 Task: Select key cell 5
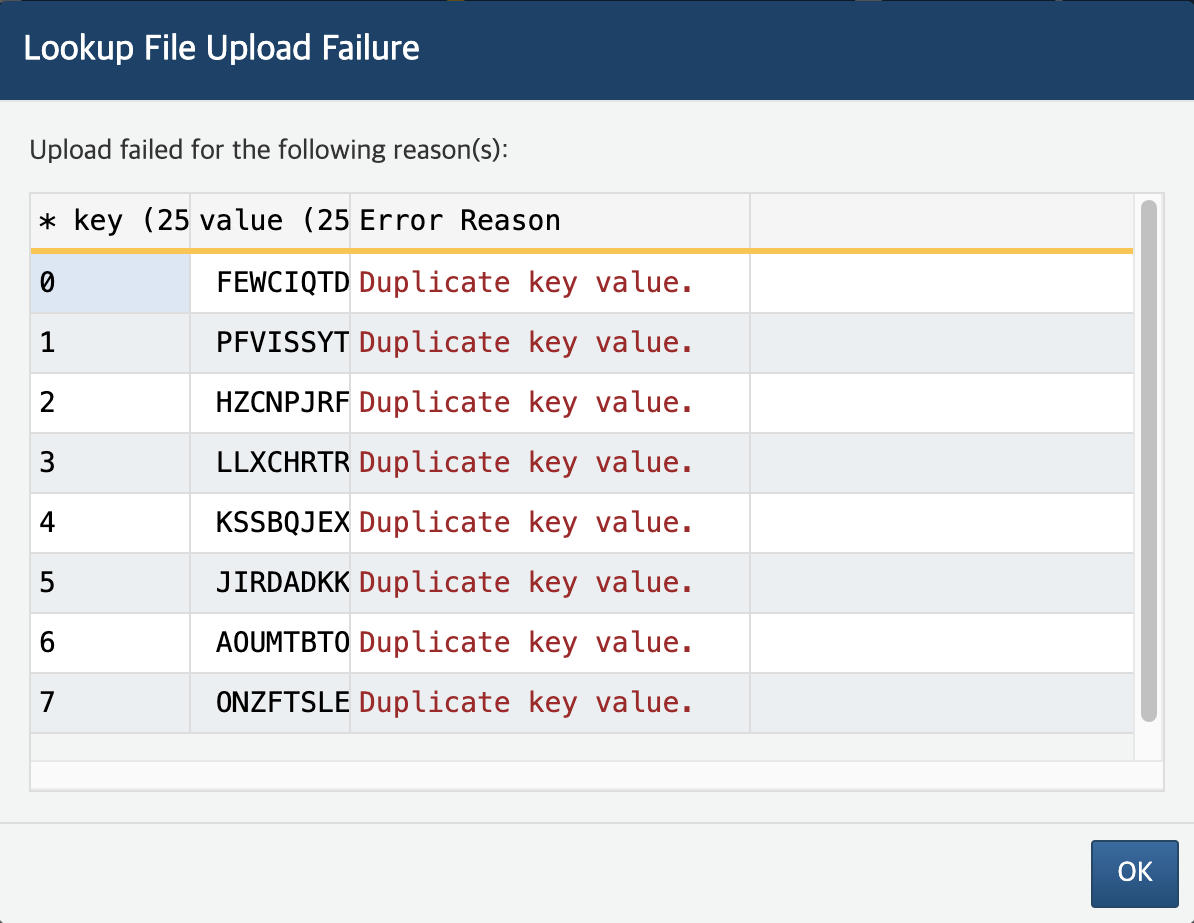tap(110, 583)
